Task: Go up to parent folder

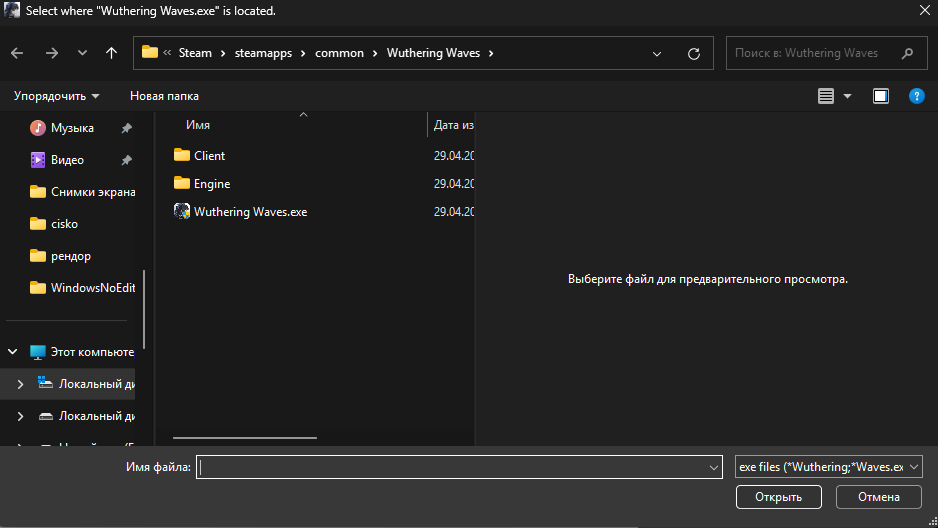Action: 111,53
